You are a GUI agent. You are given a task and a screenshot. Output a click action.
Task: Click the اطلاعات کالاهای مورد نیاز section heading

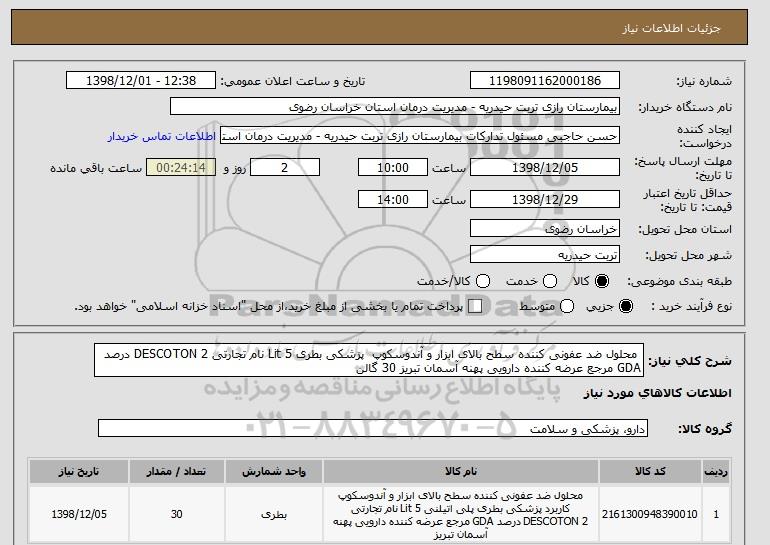658,393
